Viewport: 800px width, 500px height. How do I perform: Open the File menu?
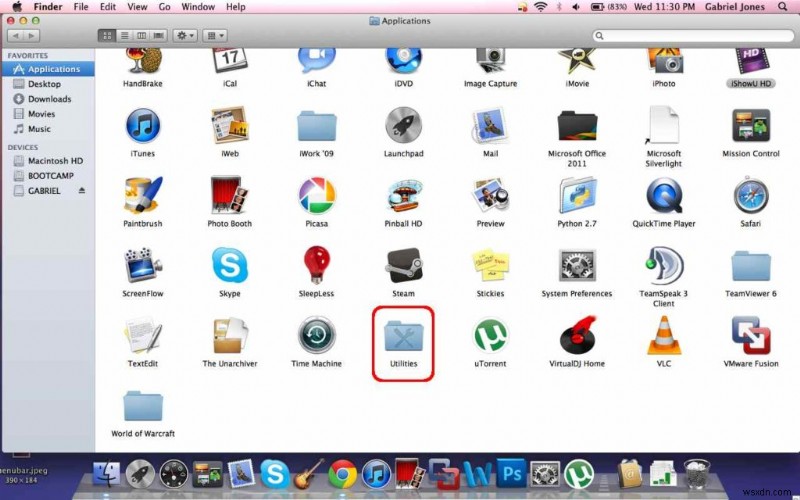81,7
